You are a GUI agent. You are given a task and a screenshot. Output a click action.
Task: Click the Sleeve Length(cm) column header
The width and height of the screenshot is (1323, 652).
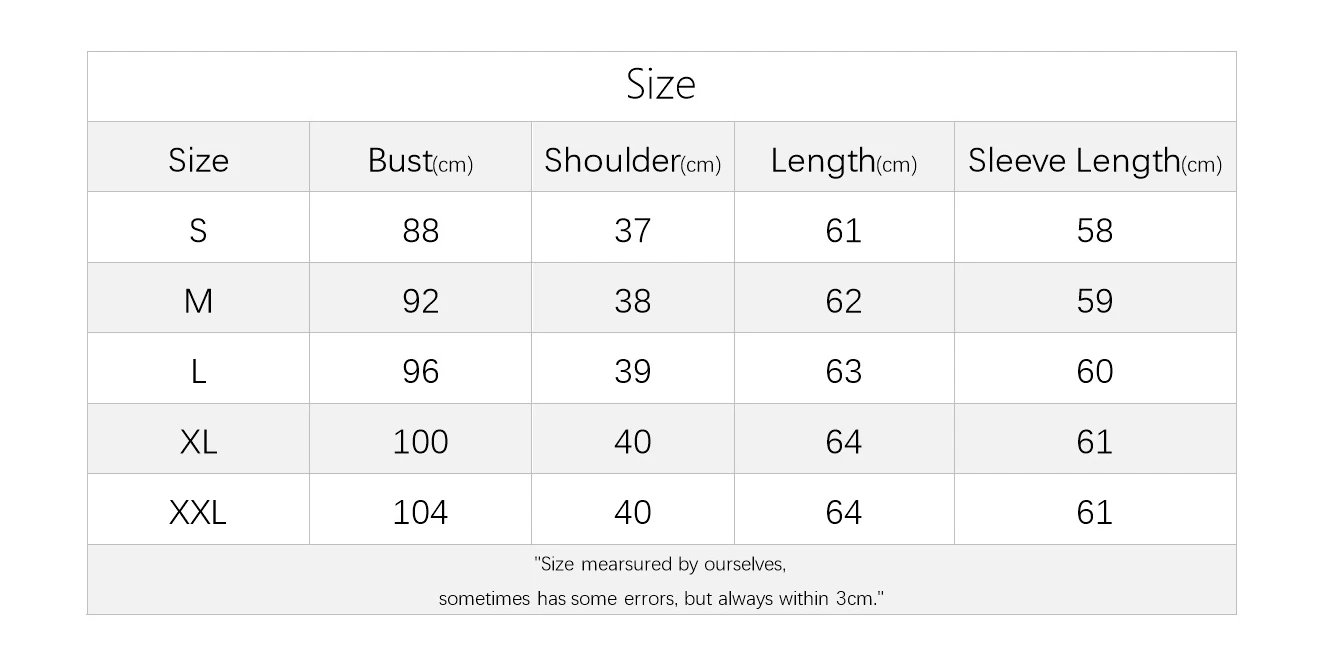1095,161
